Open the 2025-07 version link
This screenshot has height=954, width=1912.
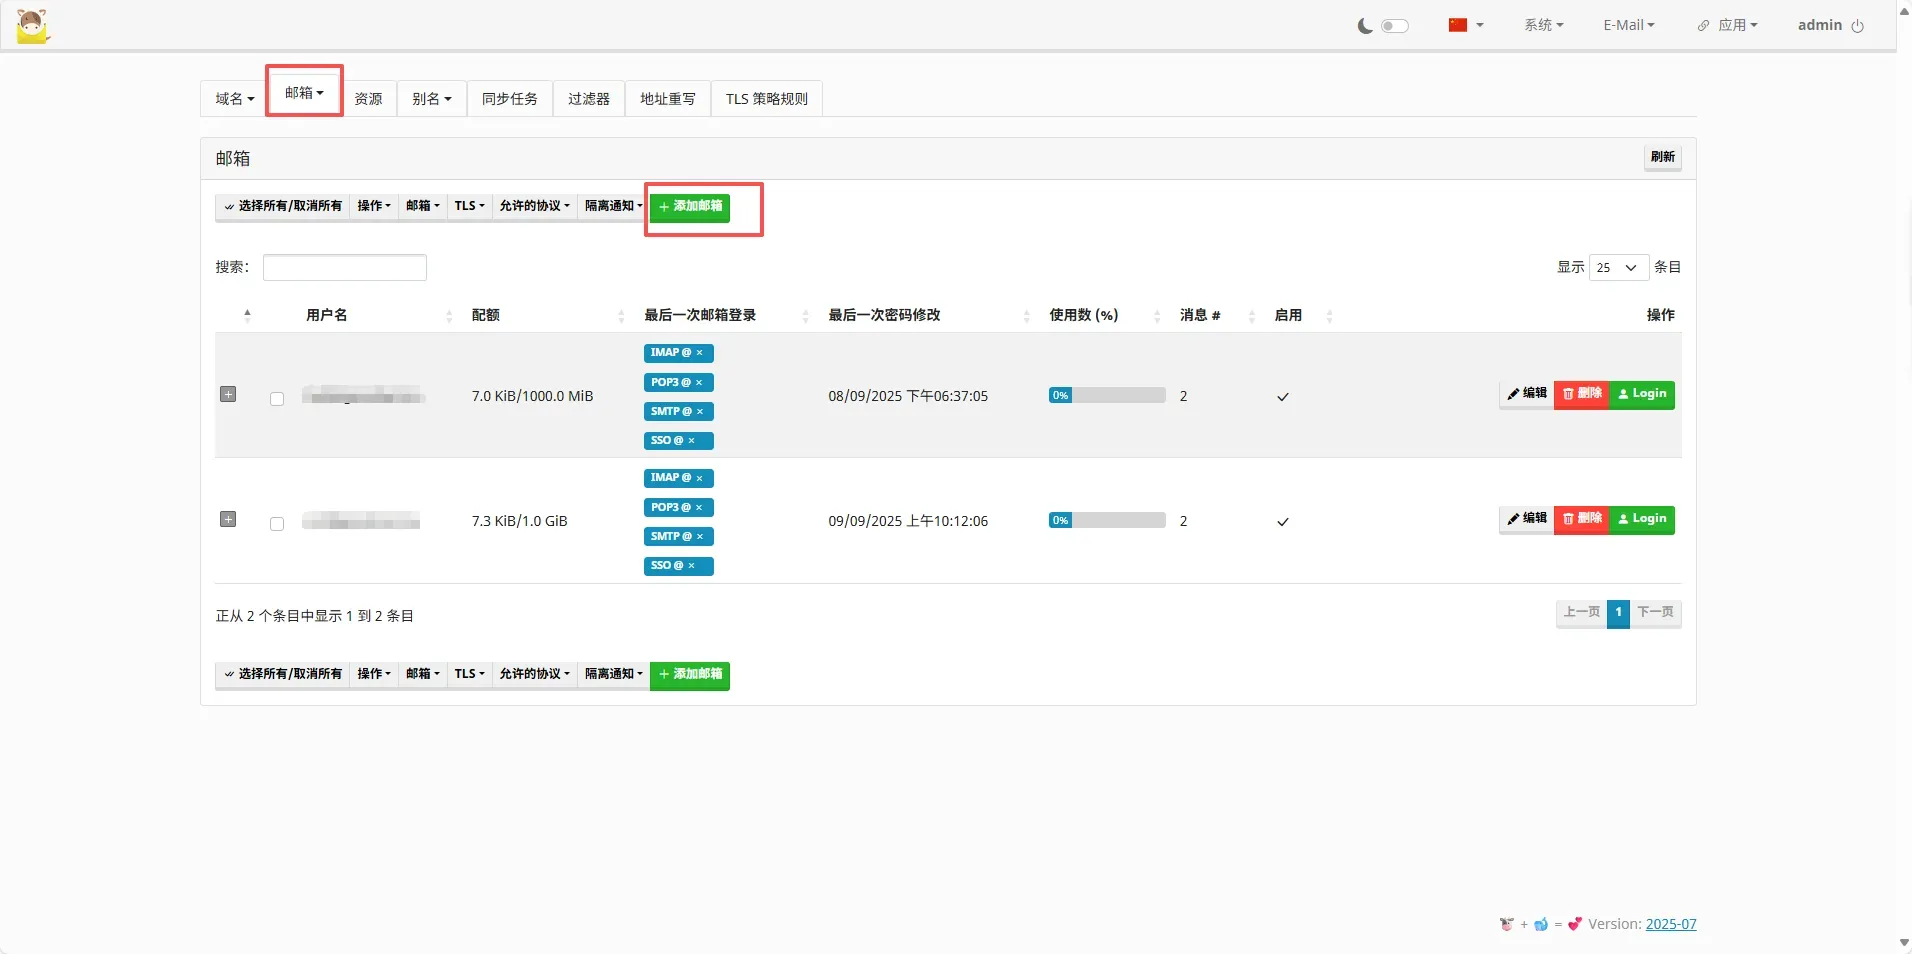[1670, 924]
